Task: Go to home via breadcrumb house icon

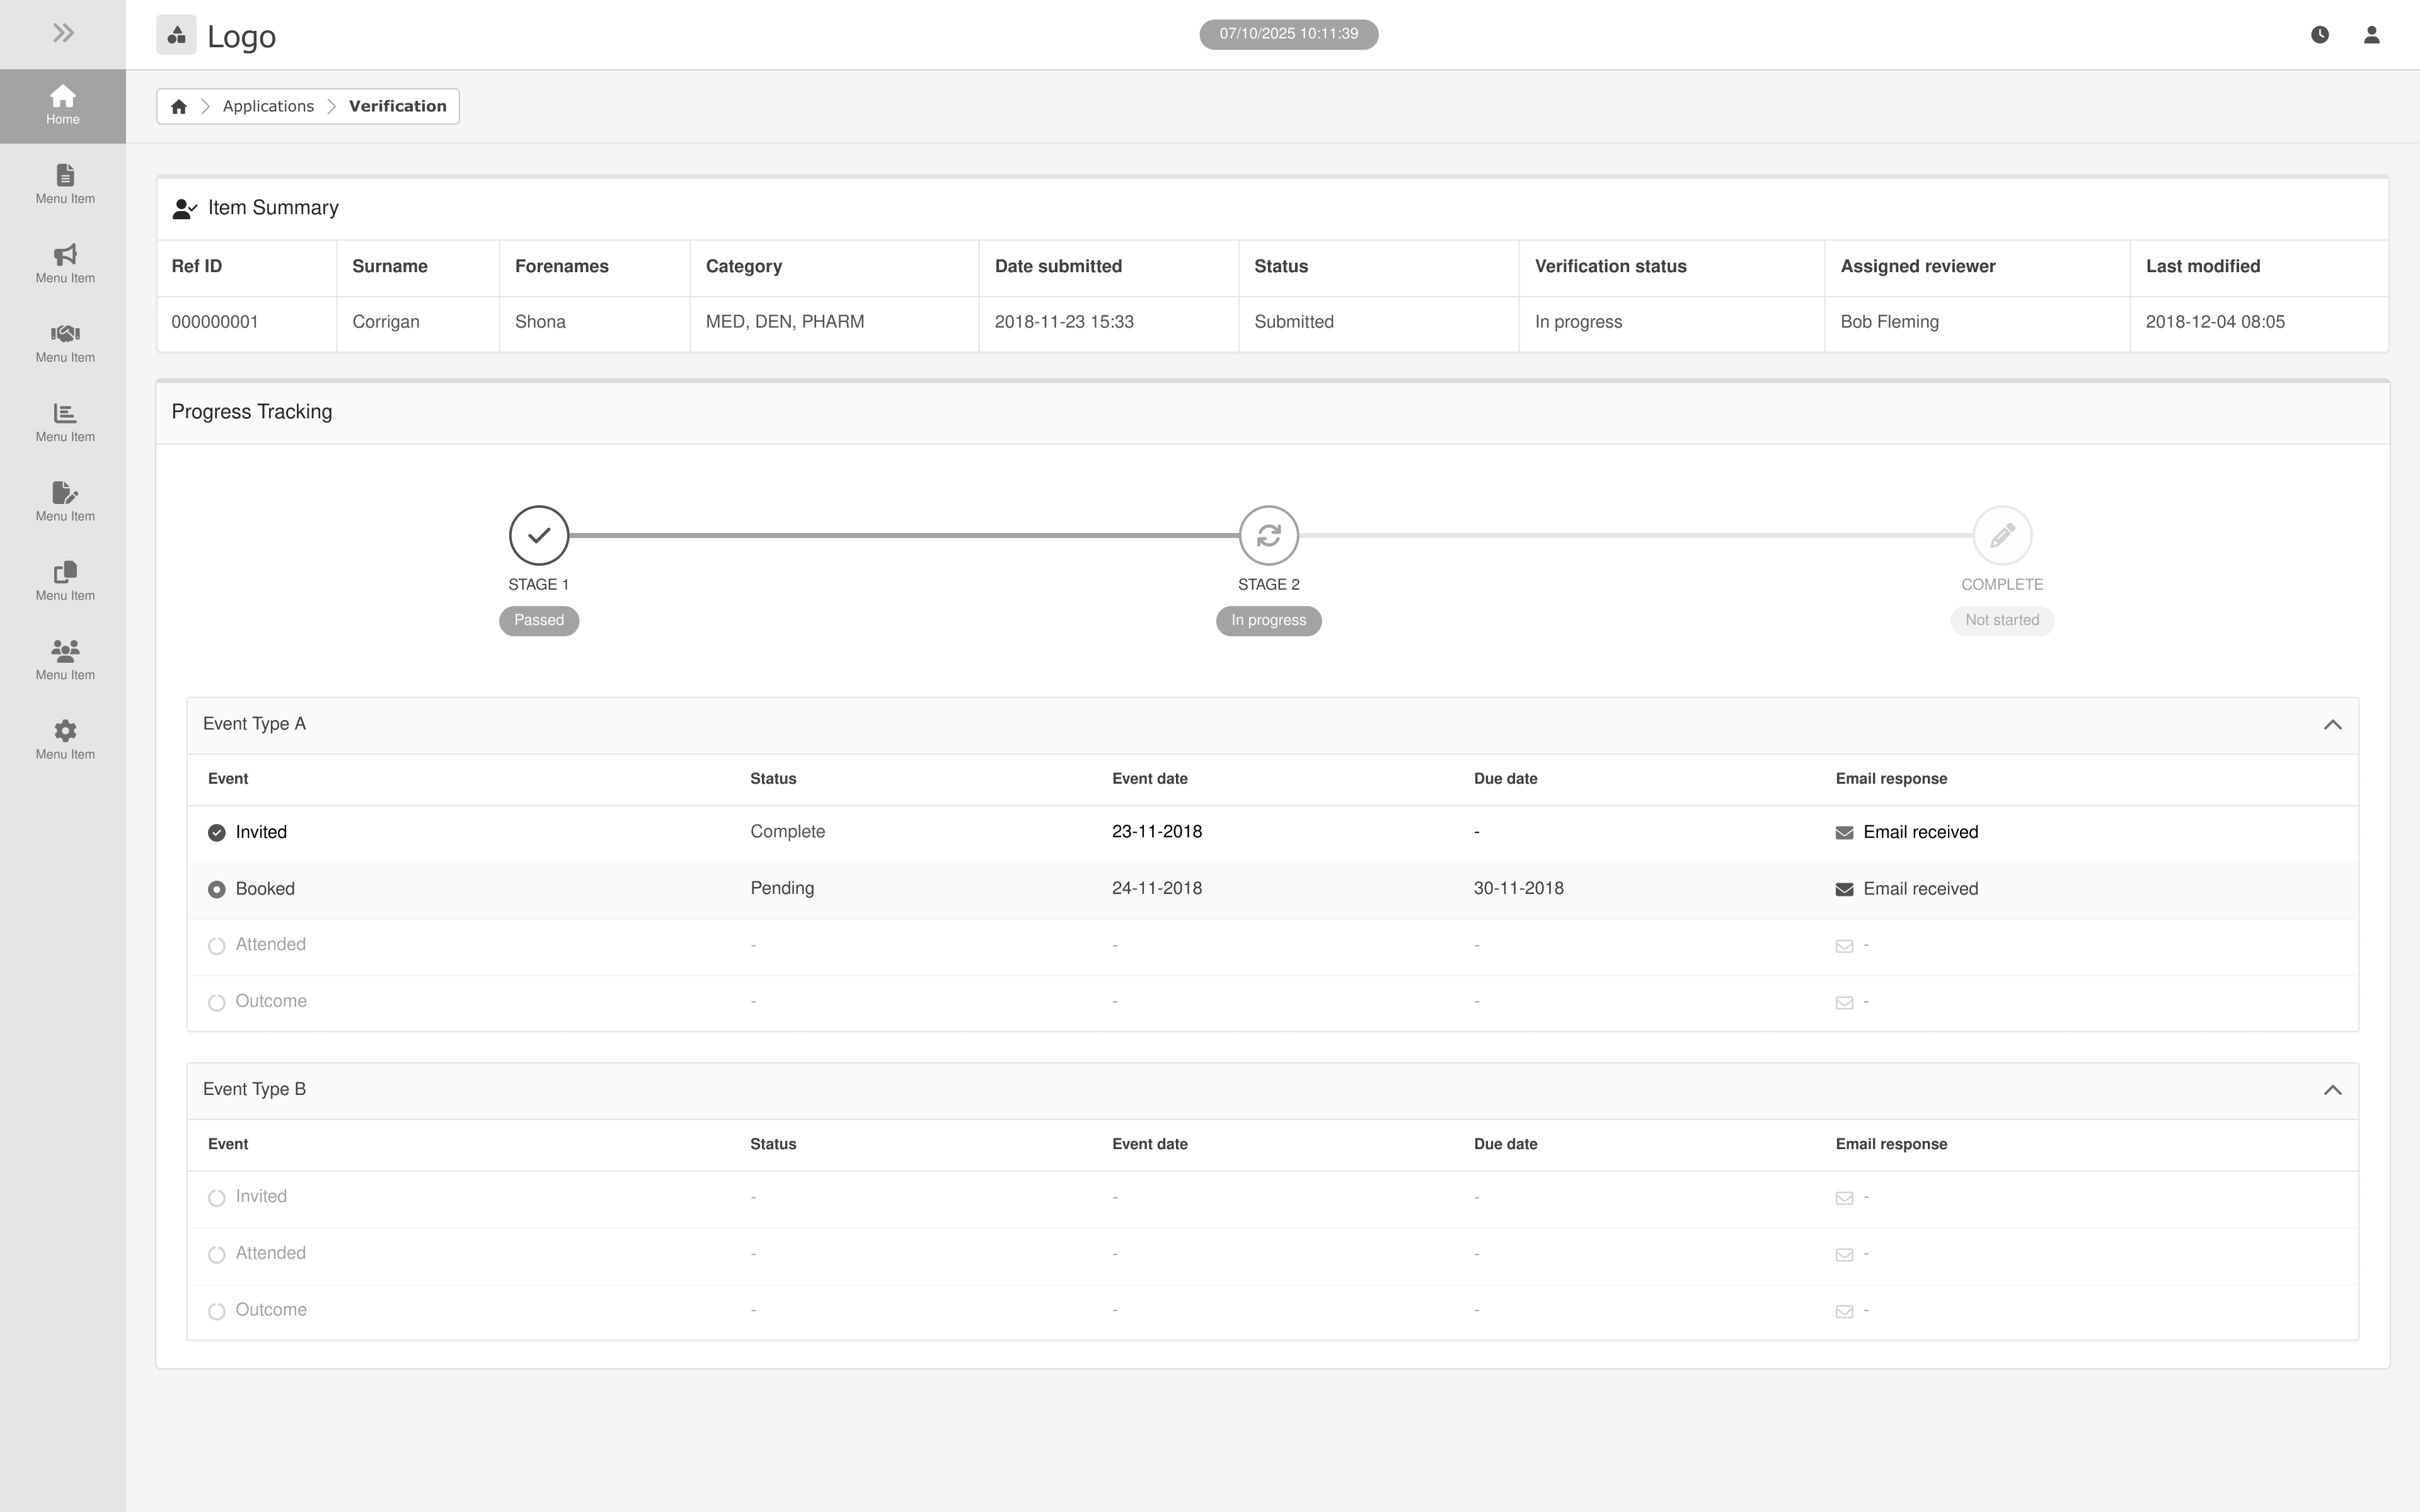Action: coord(179,106)
